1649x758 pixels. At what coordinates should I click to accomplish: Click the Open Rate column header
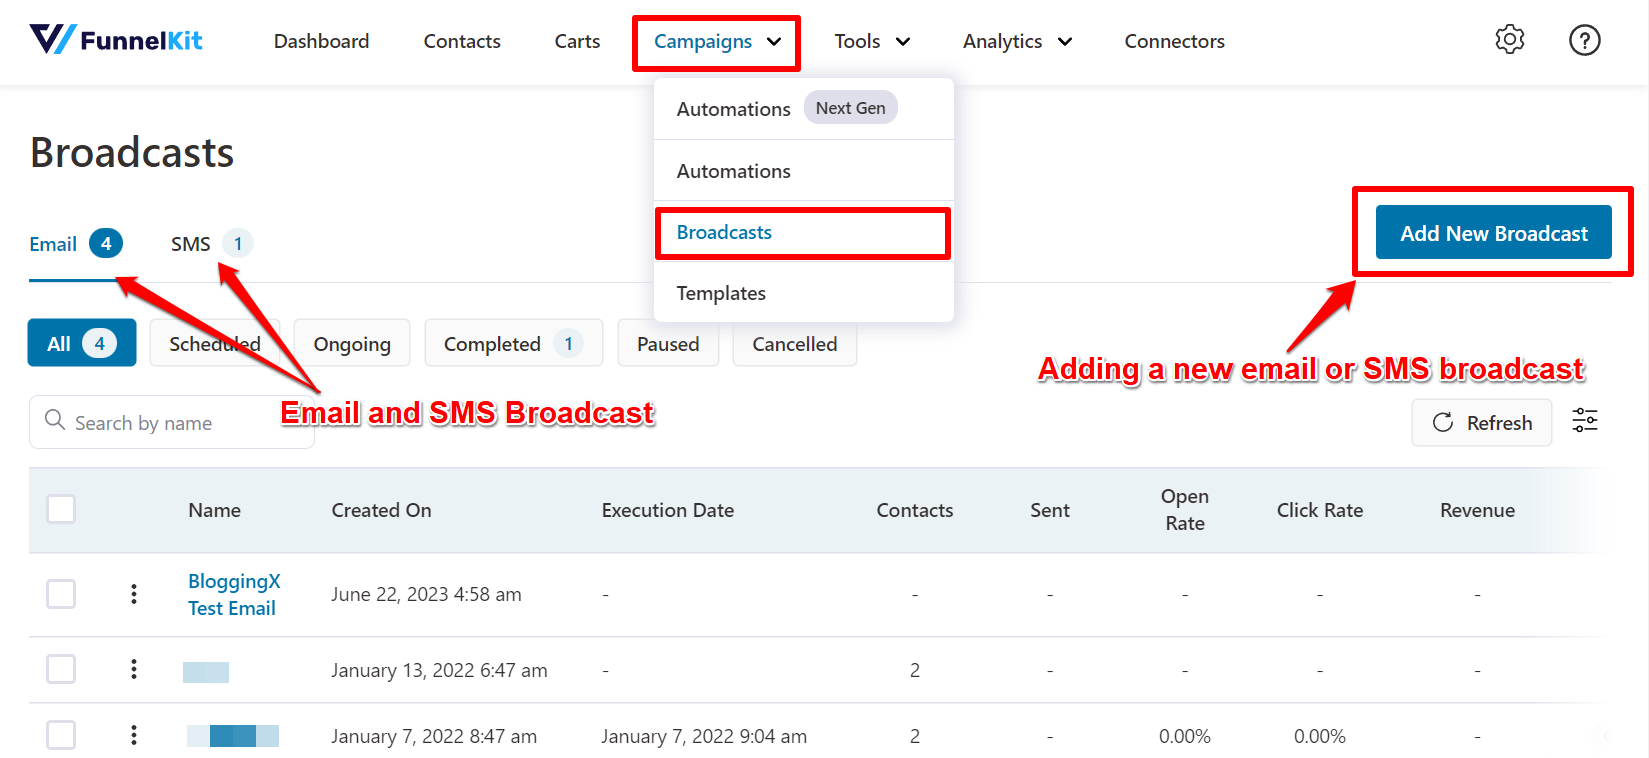tap(1185, 509)
